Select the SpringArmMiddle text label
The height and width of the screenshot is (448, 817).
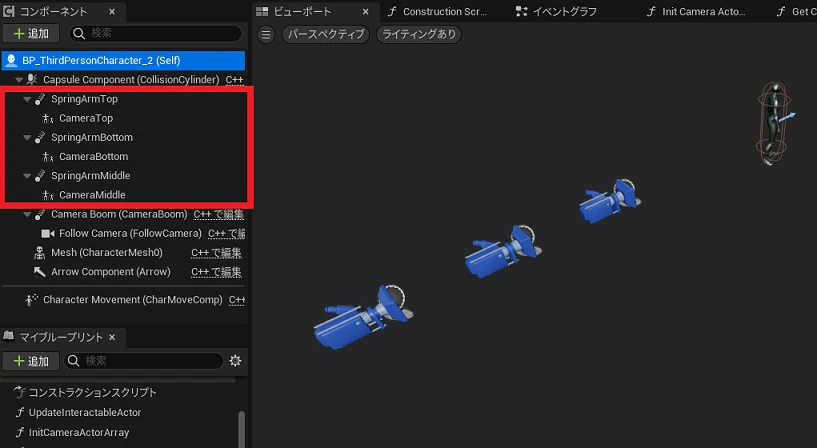coord(91,176)
